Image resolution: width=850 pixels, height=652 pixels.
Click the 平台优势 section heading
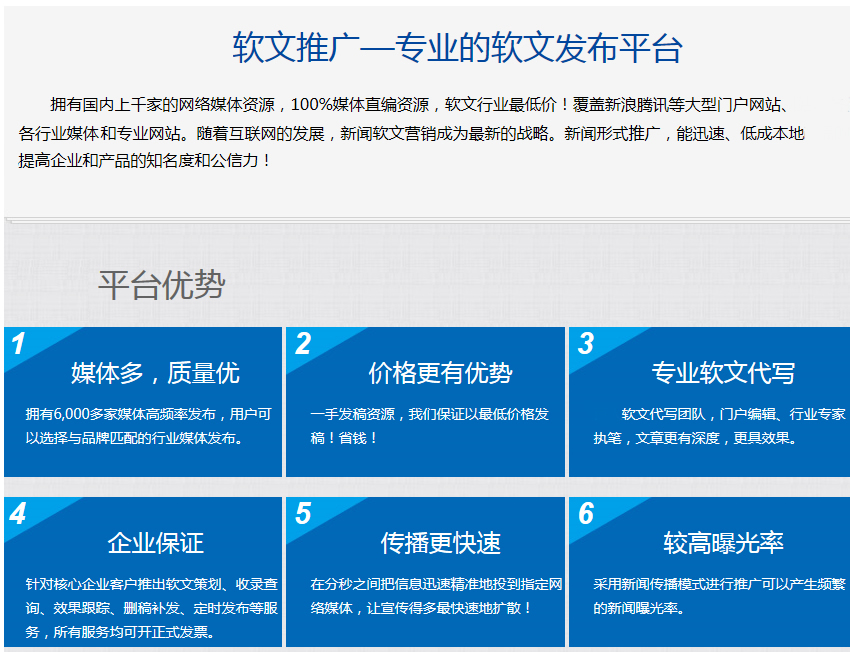pos(161,286)
